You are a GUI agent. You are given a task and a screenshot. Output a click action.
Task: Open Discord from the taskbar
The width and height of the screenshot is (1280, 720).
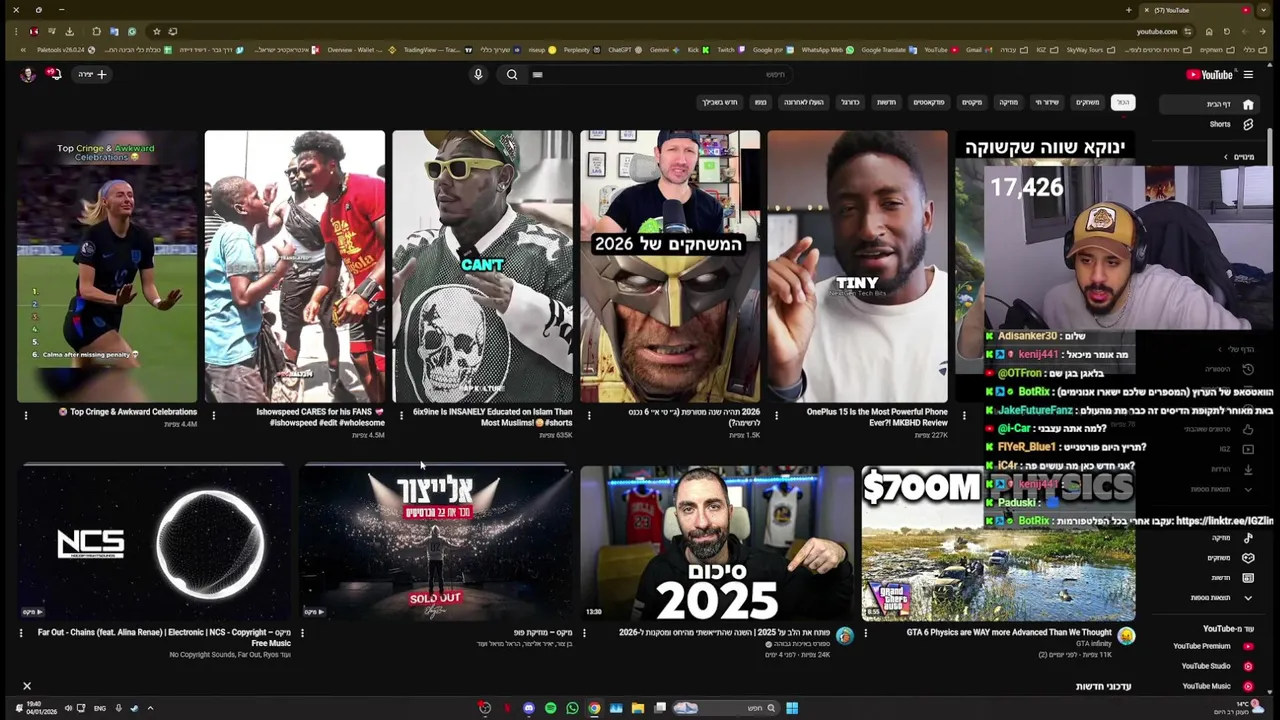point(529,708)
